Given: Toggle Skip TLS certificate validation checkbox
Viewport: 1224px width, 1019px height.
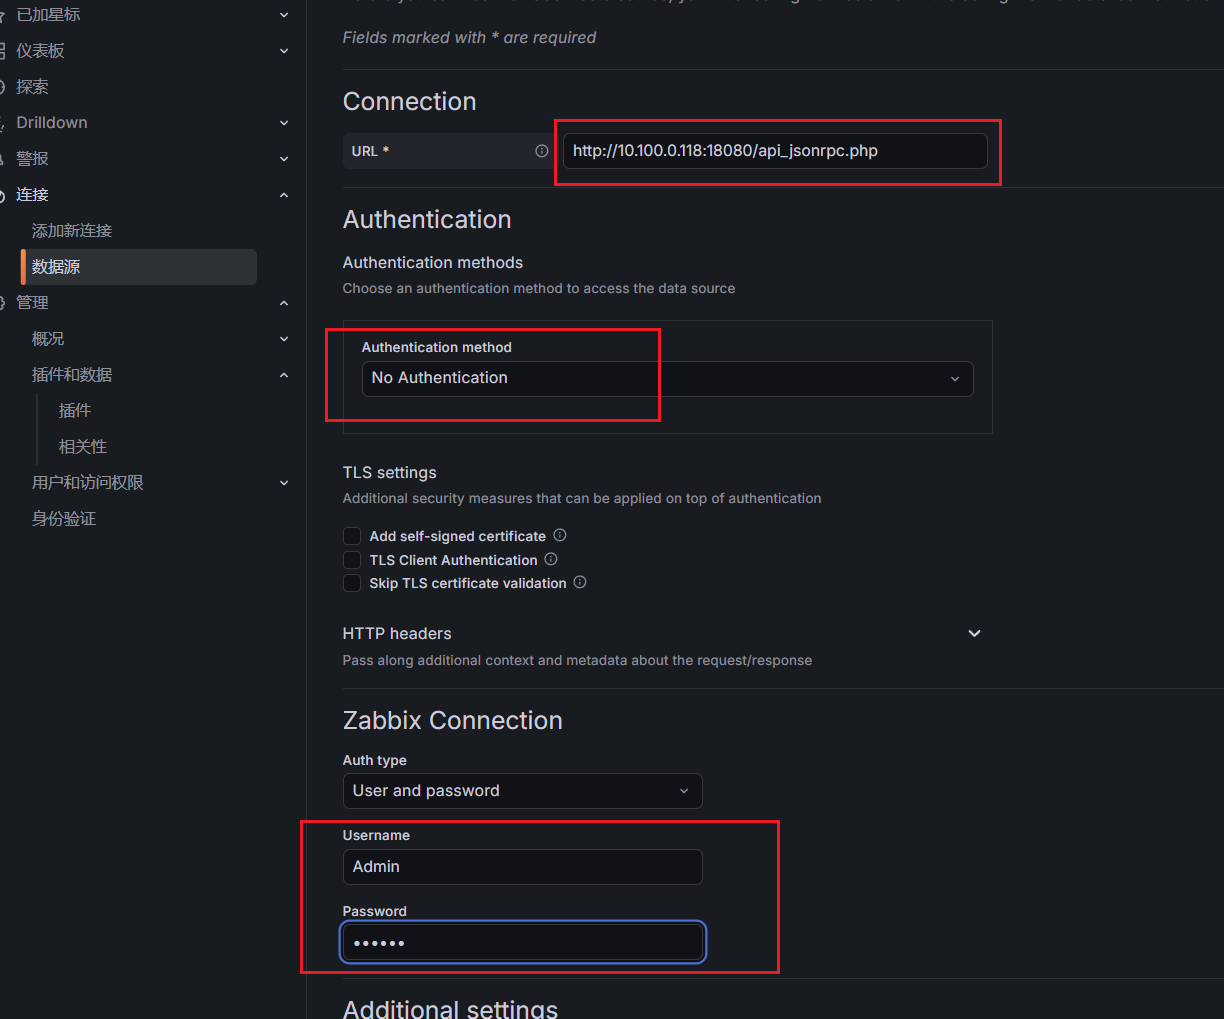Looking at the screenshot, I should coord(352,583).
